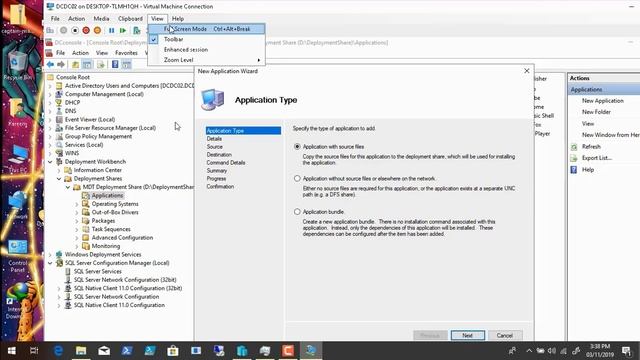The width and height of the screenshot is (640, 360).
Task: Click the orange Save VM state icon
Action: (98, 31)
